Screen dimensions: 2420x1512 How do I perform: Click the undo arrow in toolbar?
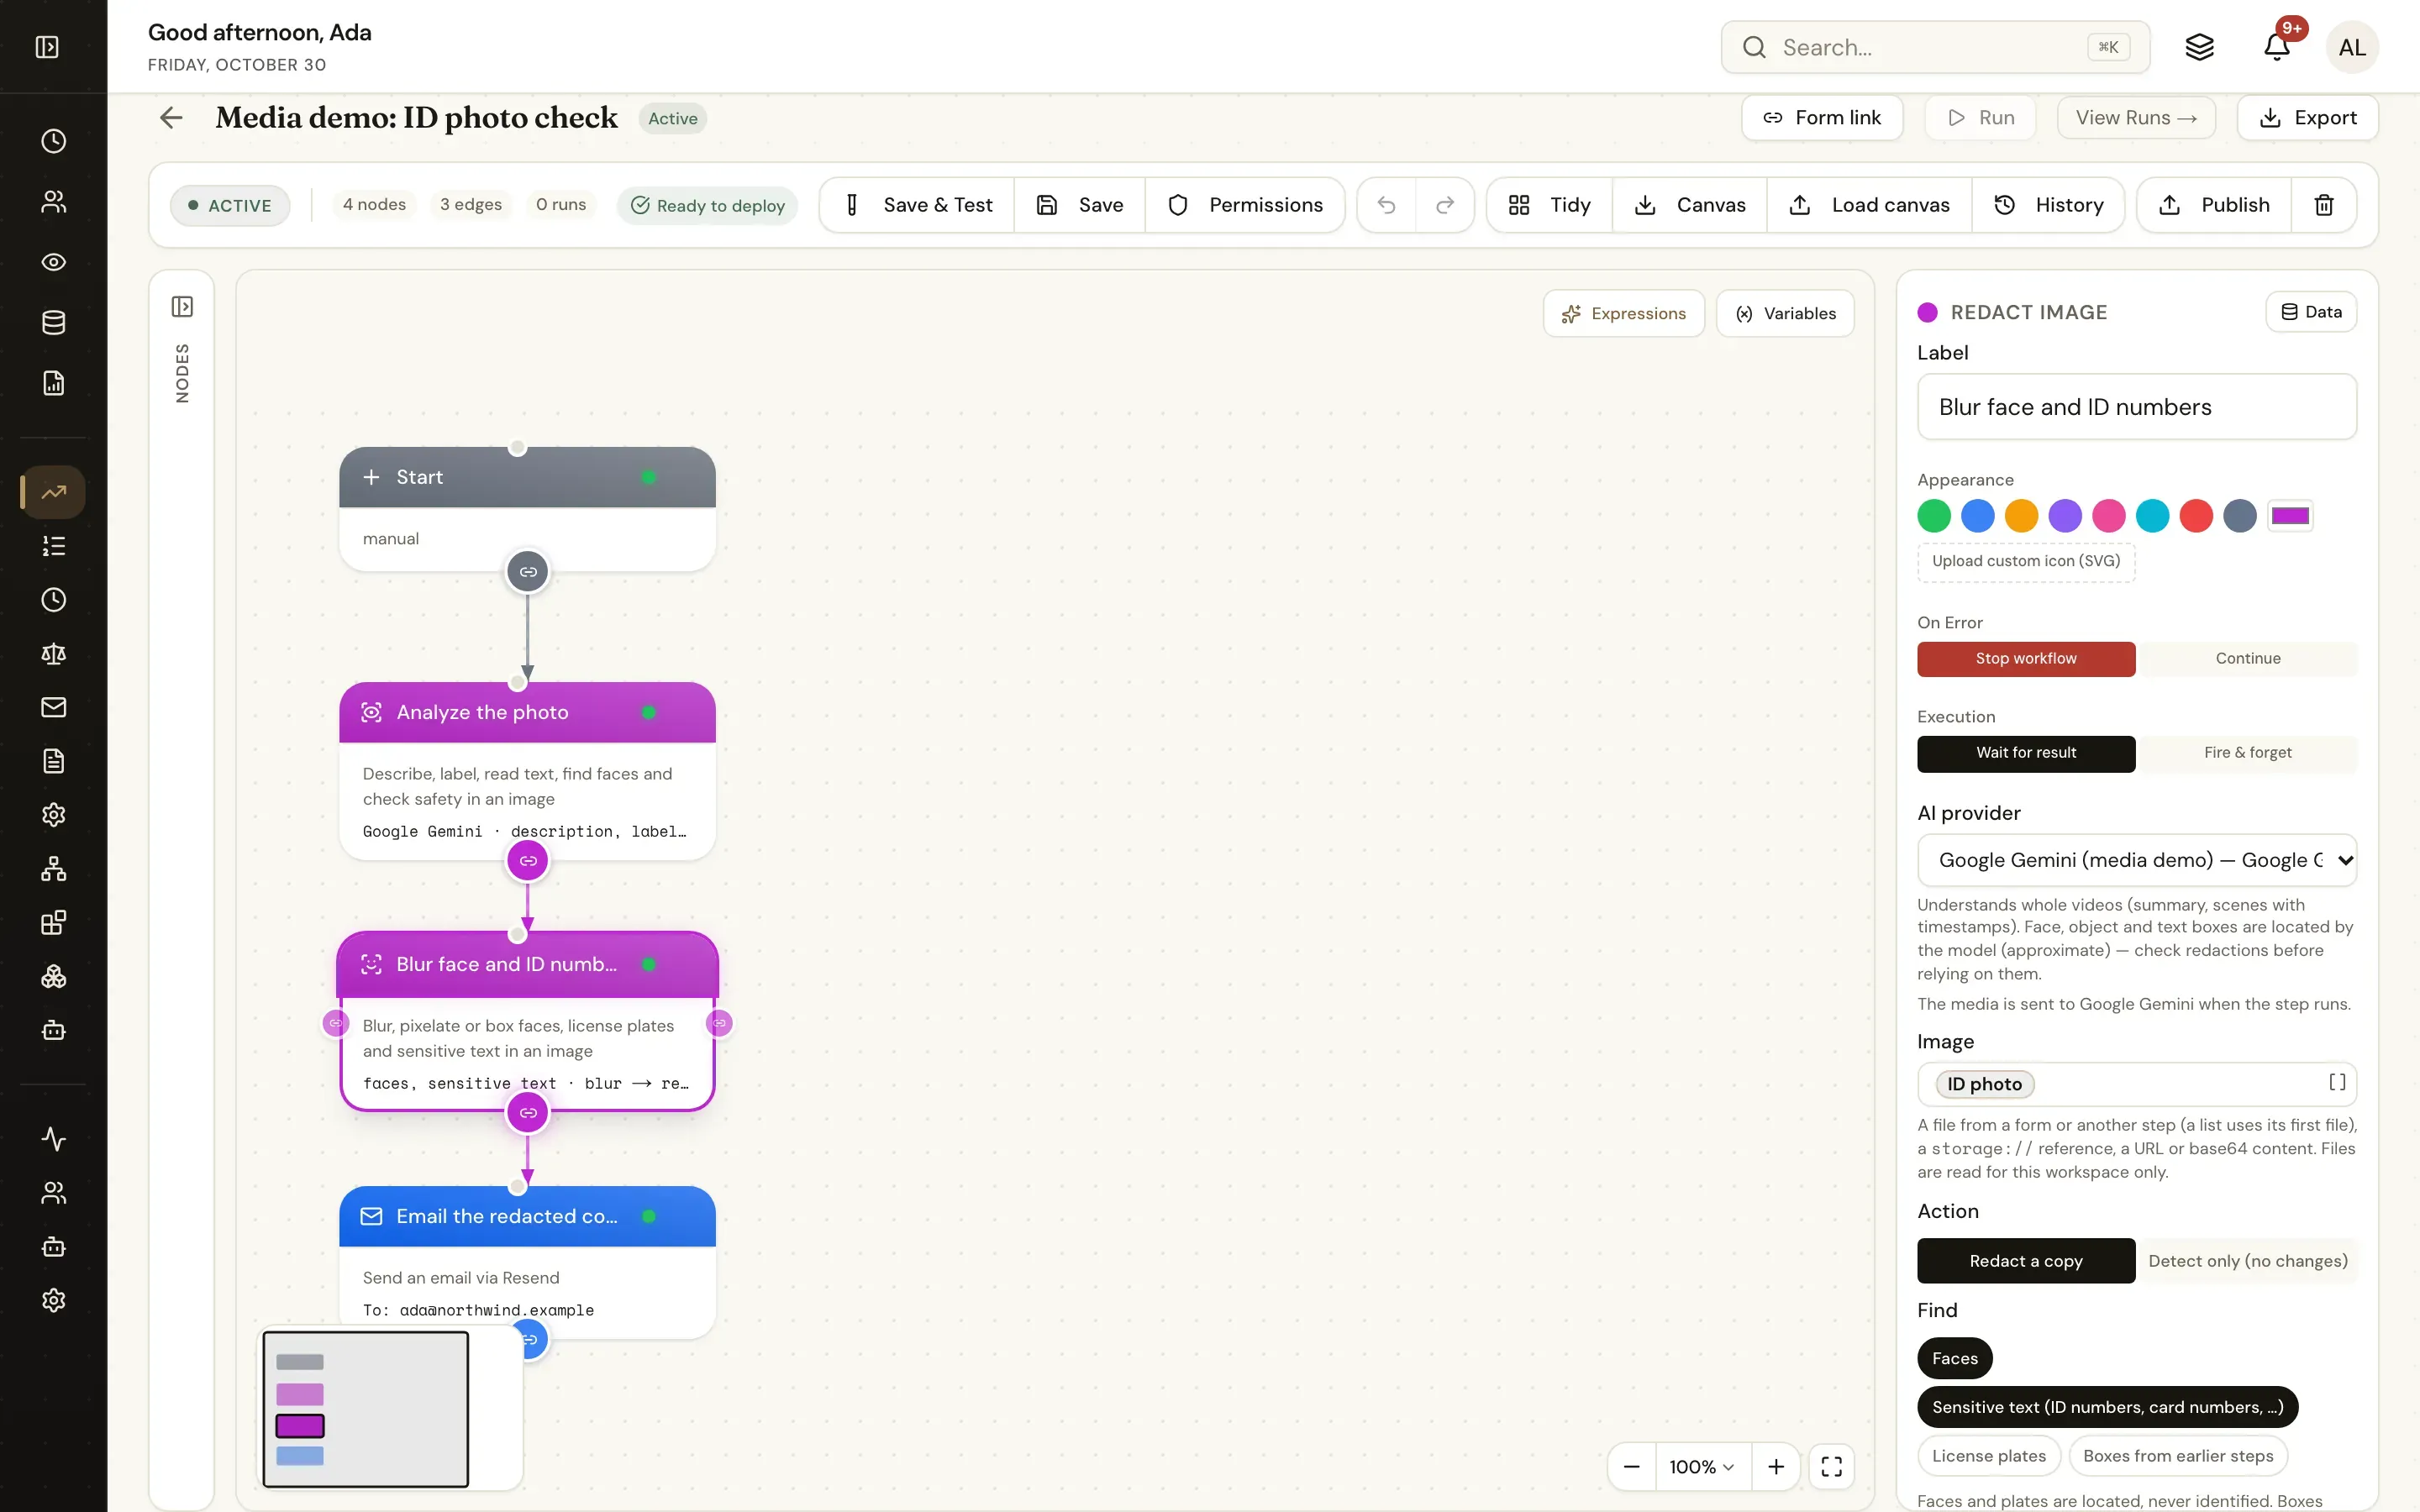(1386, 205)
